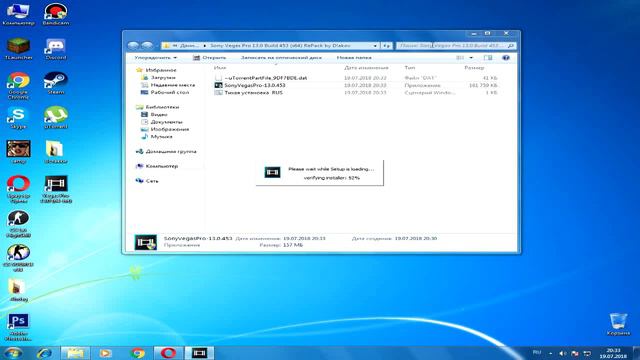The image size is (640, 360).
Task: Toggle the preview pane icon
Action: 488,58
